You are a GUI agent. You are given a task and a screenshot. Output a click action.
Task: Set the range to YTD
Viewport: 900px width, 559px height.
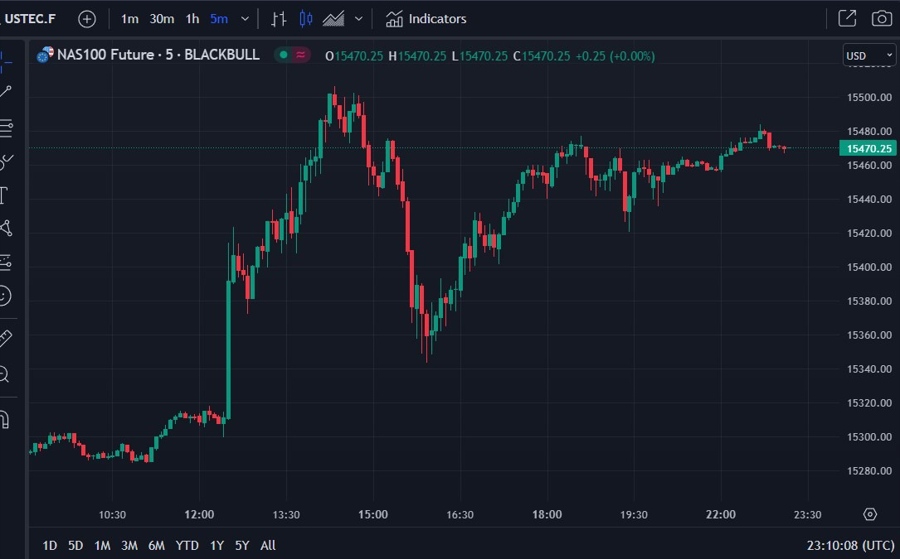[187, 545]
